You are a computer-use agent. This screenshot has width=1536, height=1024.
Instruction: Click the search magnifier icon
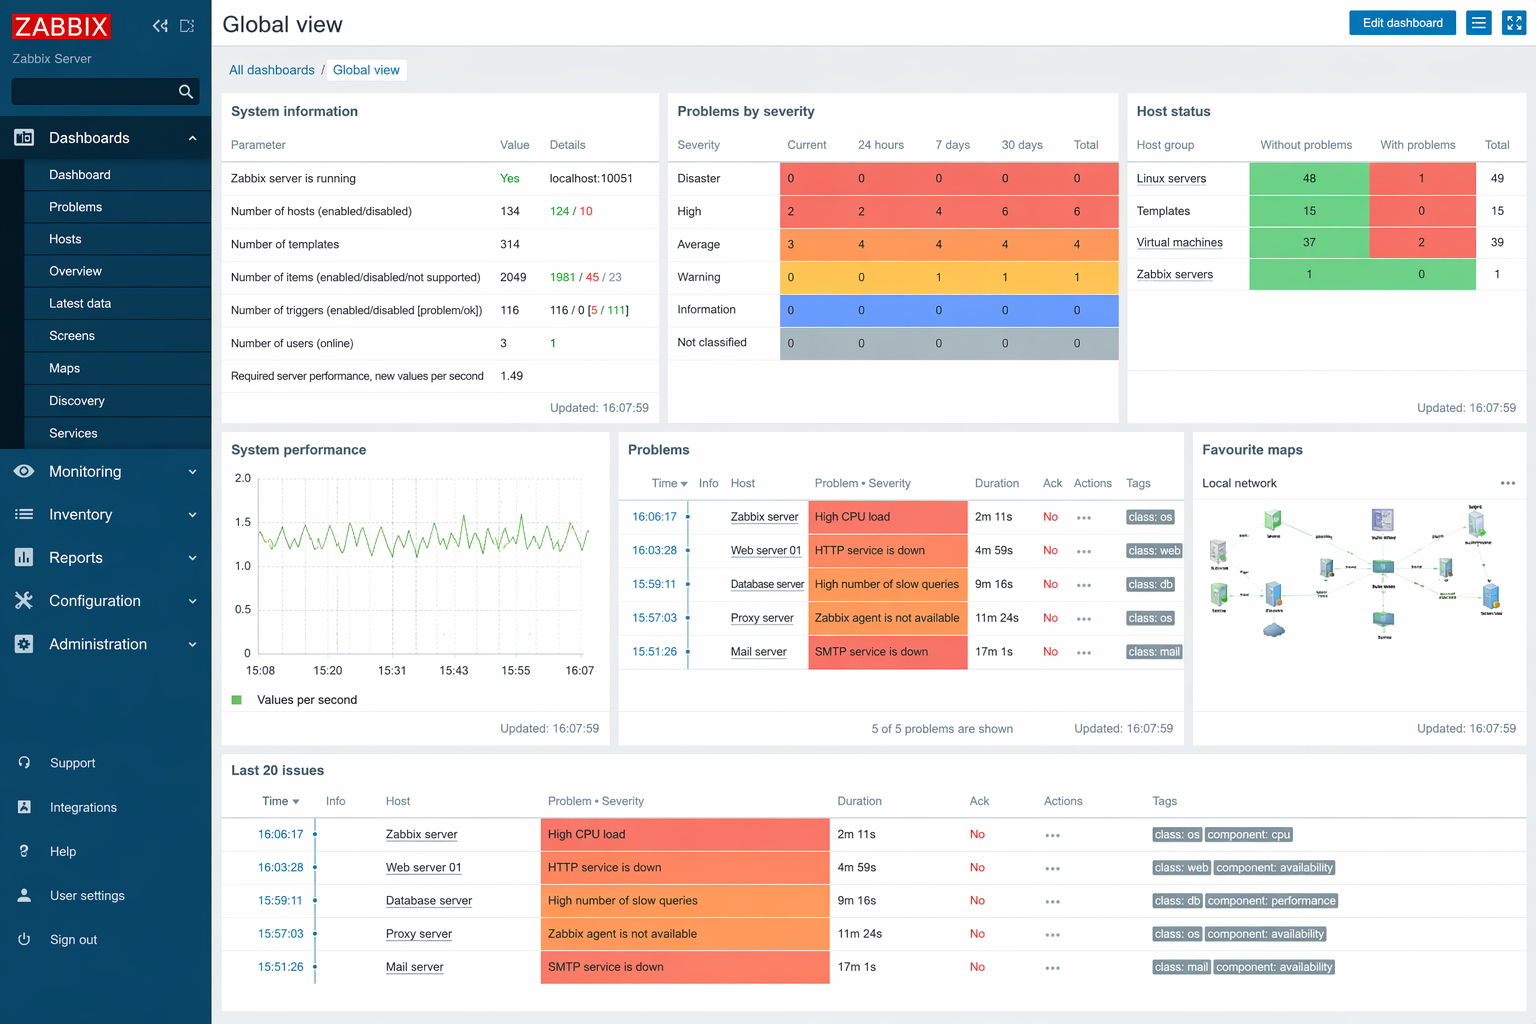pos(185,92)
